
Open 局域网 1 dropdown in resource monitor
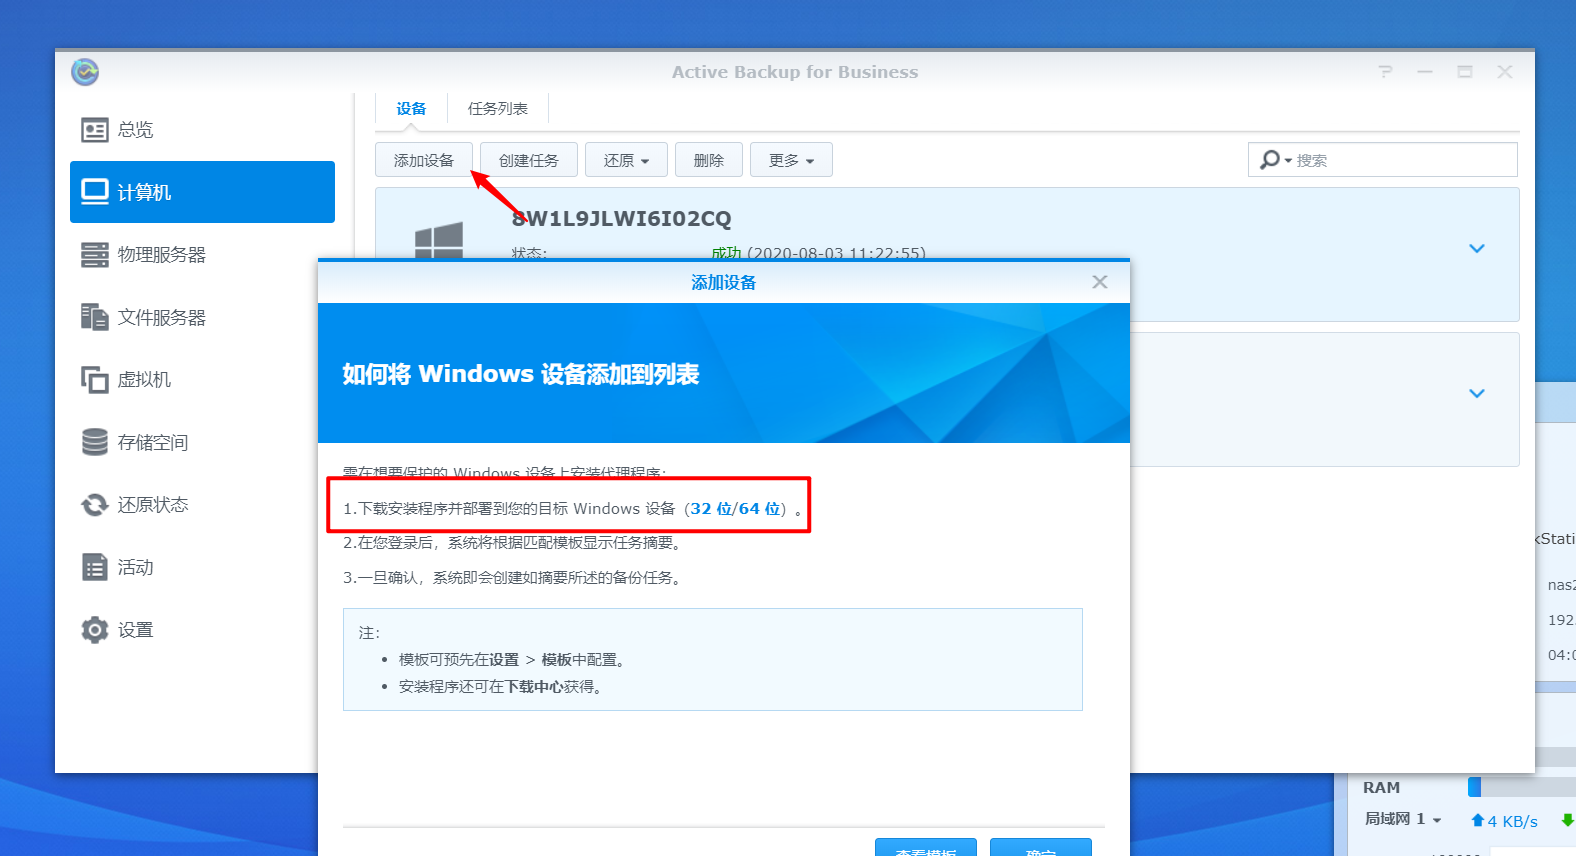coord(1403,819)
